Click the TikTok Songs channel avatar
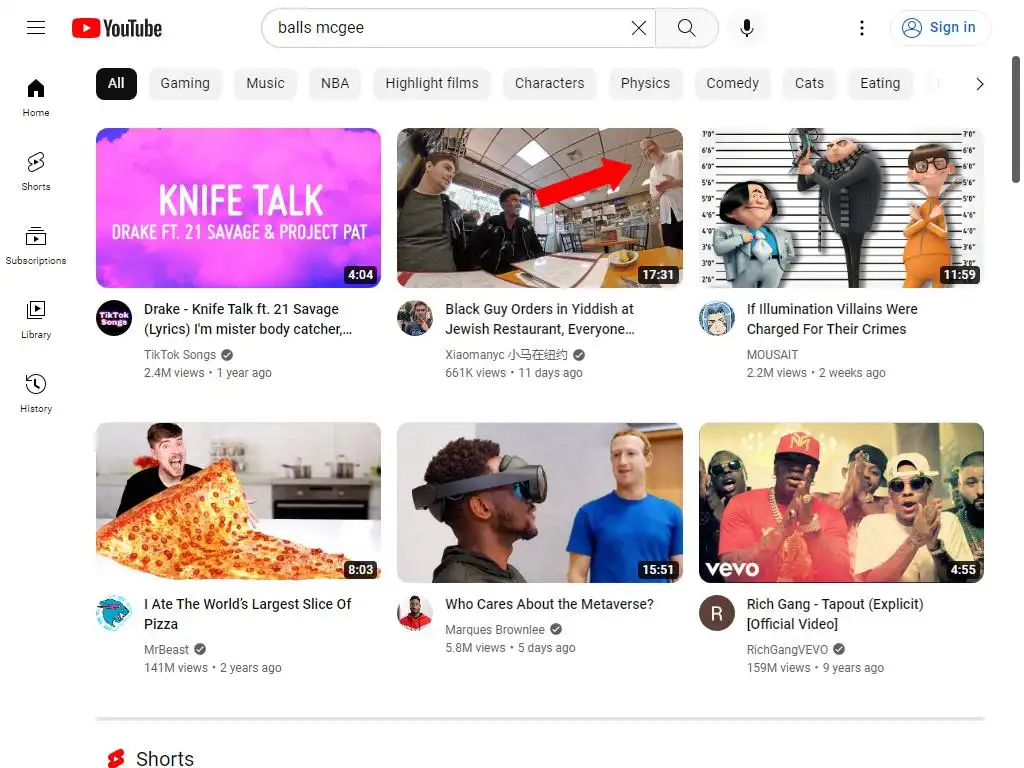This screenshot has height=768, width=1024. click(x=114, y=318)
